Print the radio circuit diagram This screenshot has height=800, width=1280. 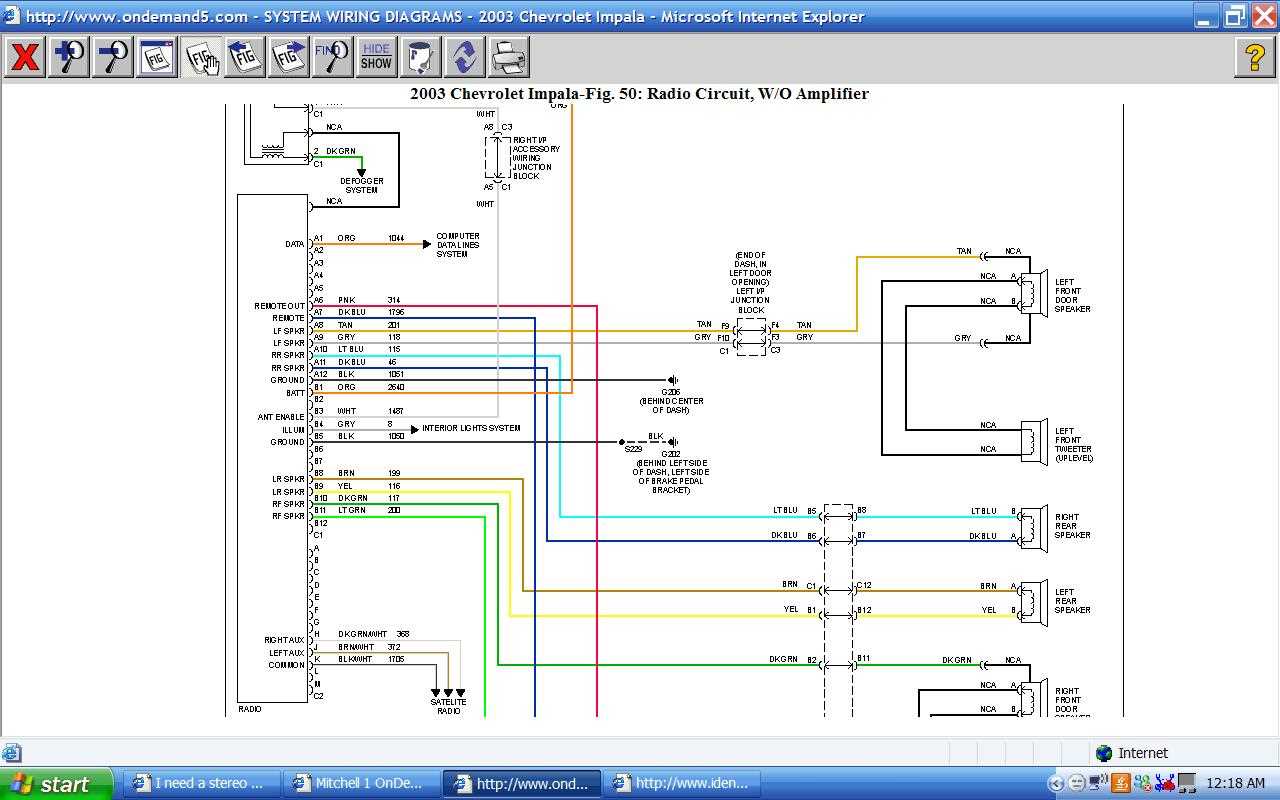[x=508, y=57]
